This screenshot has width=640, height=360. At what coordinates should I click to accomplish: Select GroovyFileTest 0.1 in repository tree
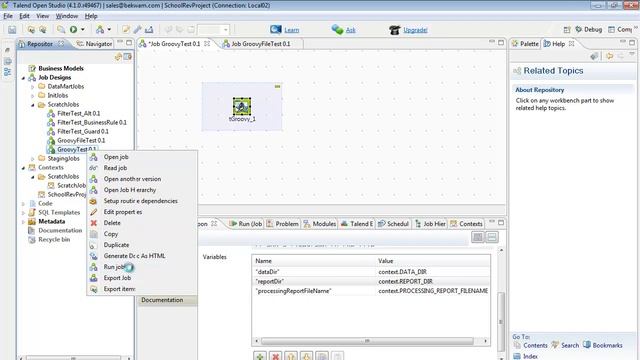[81, 140]
